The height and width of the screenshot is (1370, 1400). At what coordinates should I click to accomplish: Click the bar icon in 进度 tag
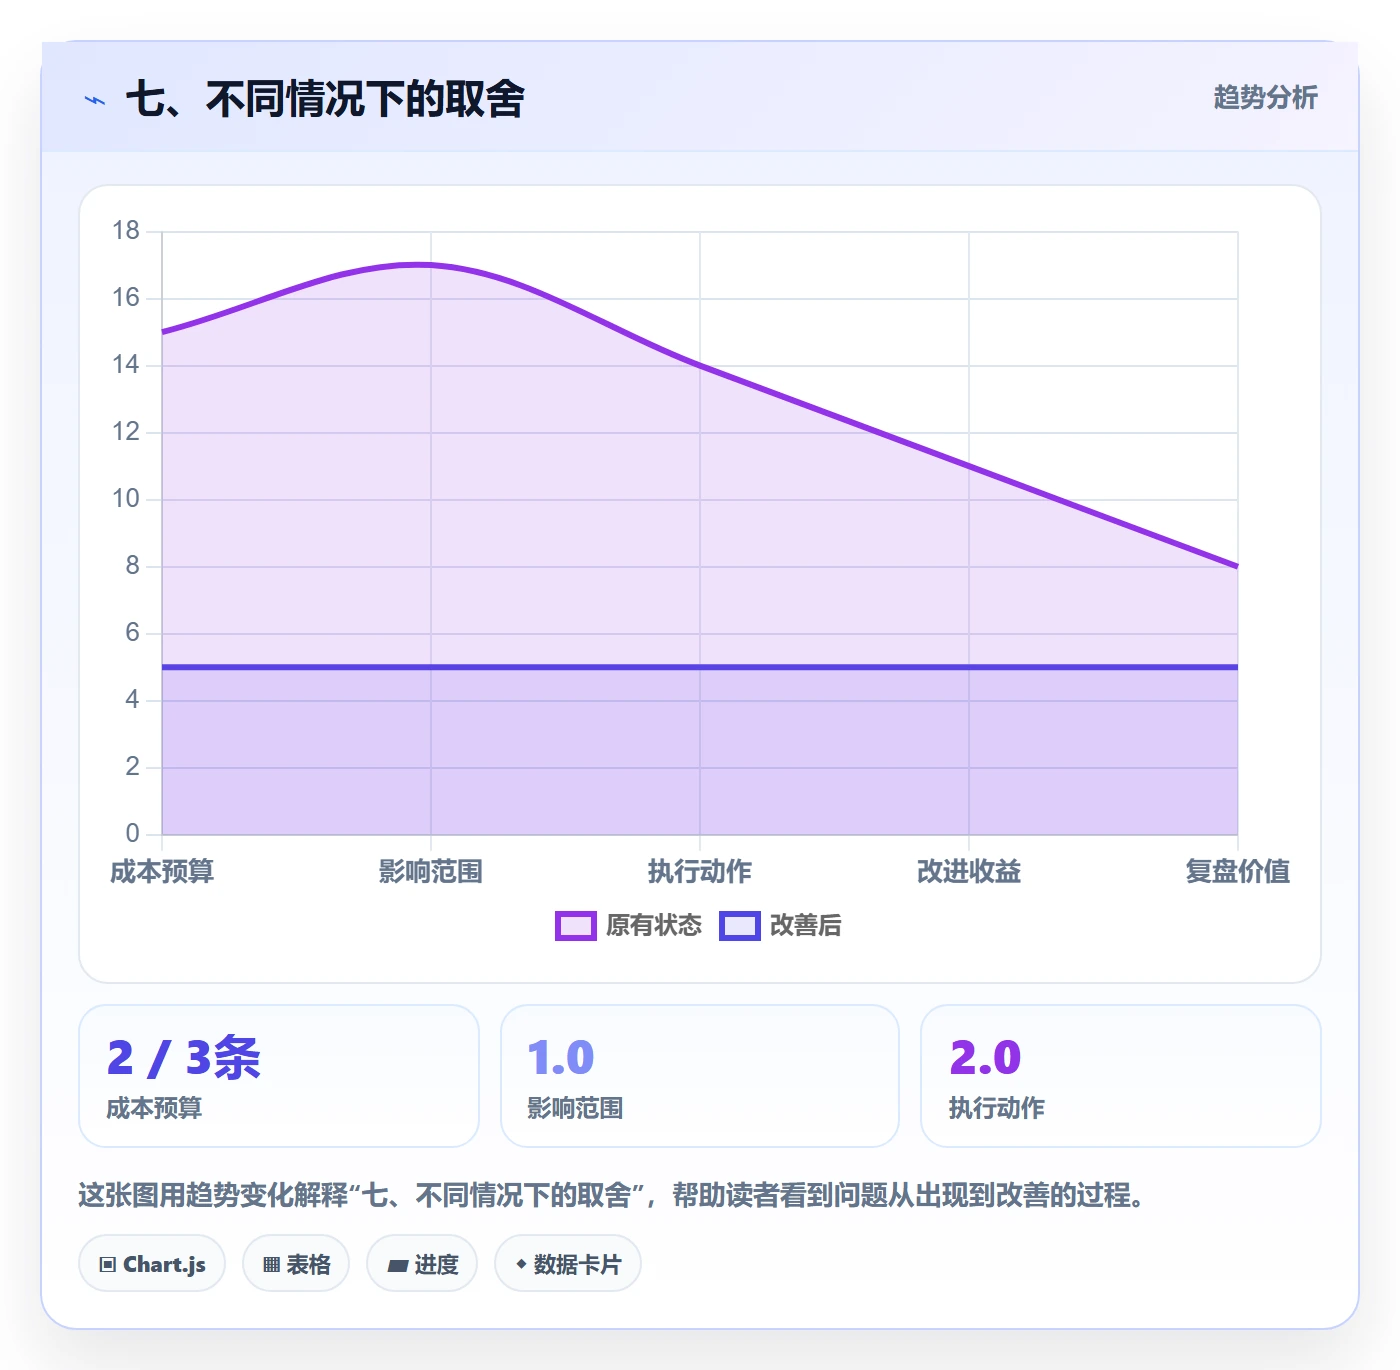397,1266
